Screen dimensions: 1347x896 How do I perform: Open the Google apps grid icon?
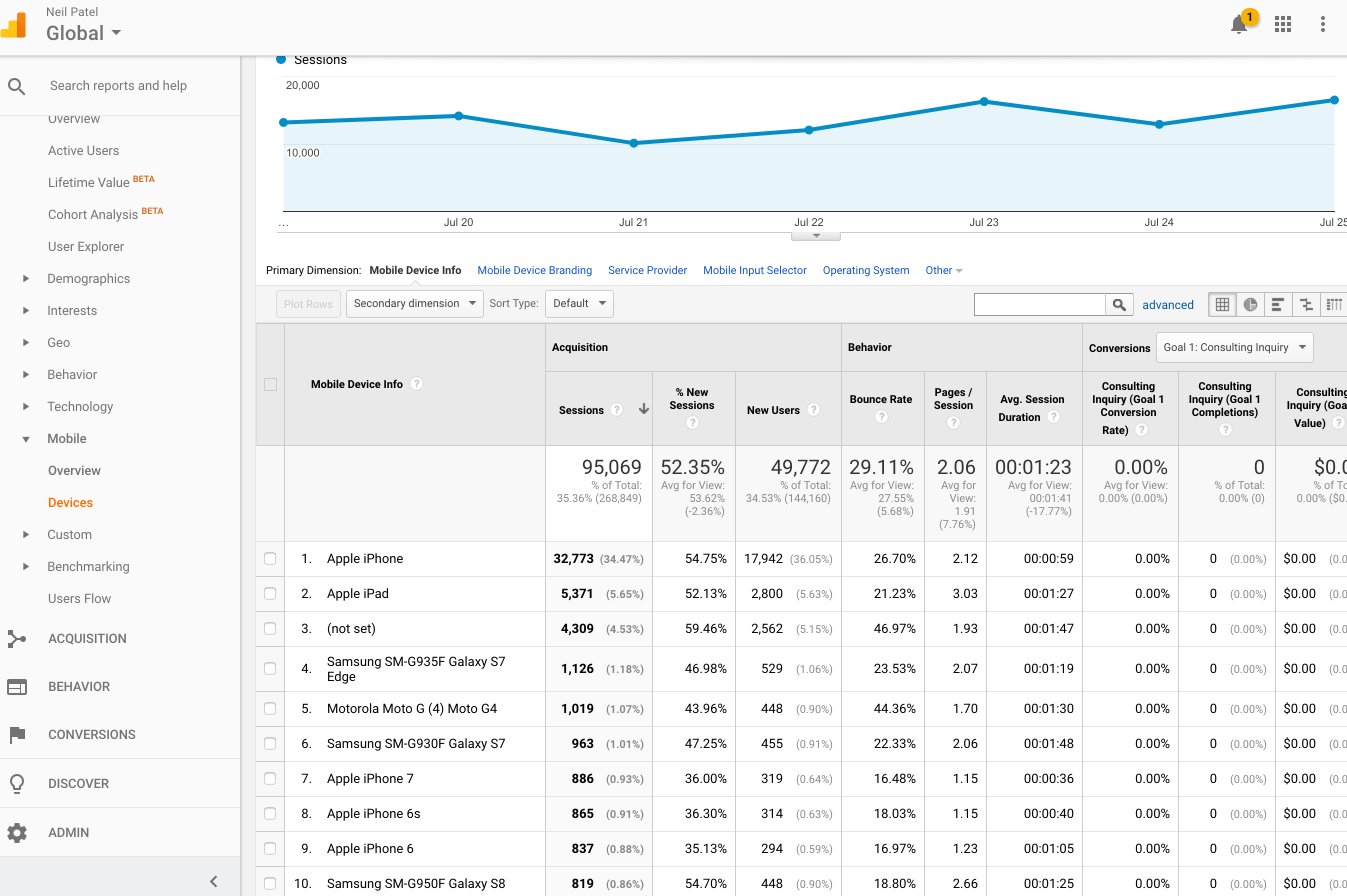pos(1283,24)
